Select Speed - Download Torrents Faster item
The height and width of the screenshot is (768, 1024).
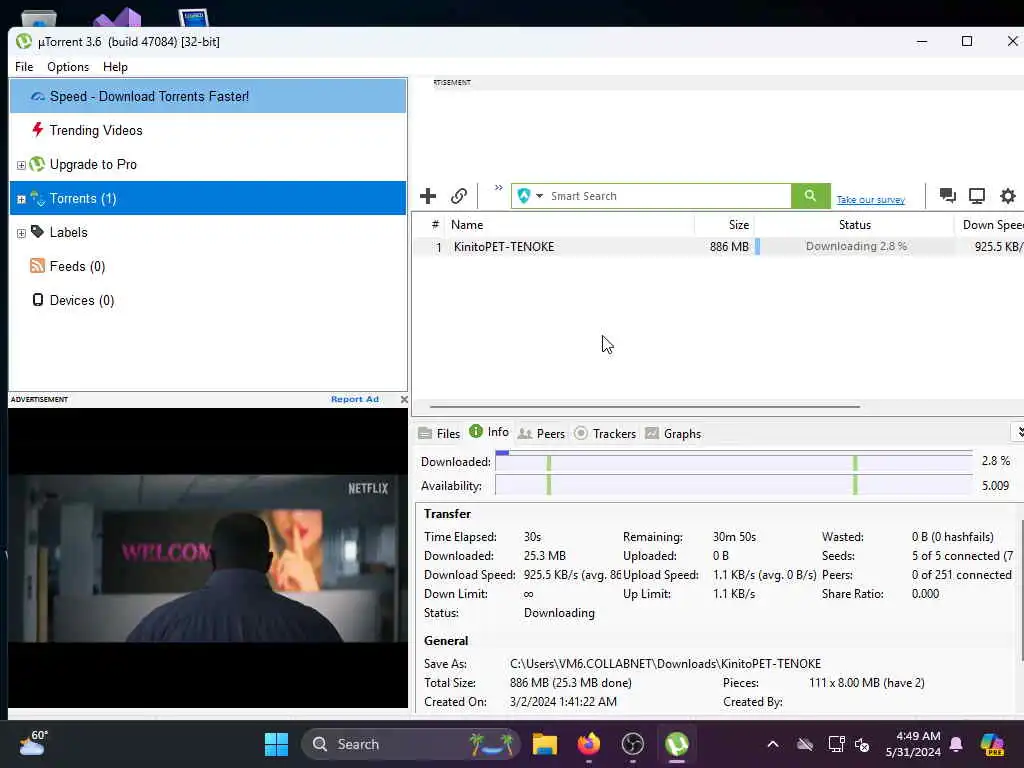208,96
